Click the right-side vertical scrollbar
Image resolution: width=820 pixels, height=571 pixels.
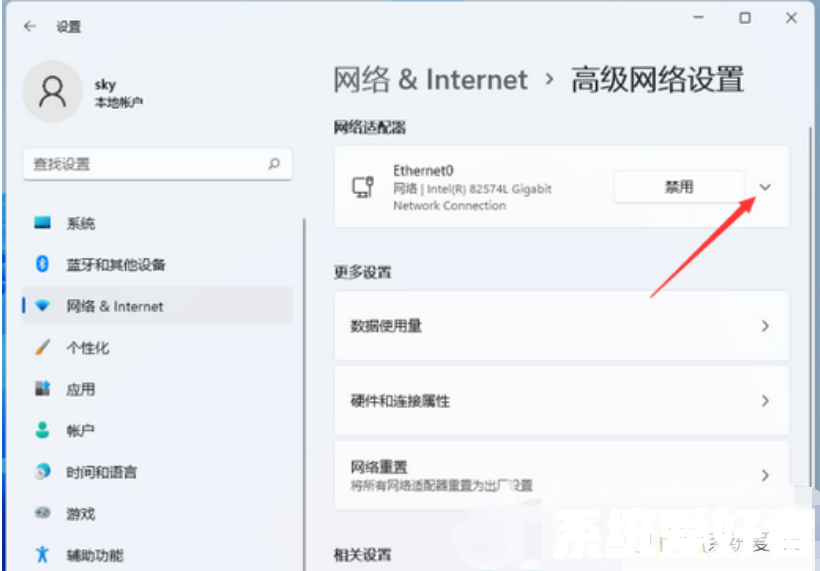[808, 300]
